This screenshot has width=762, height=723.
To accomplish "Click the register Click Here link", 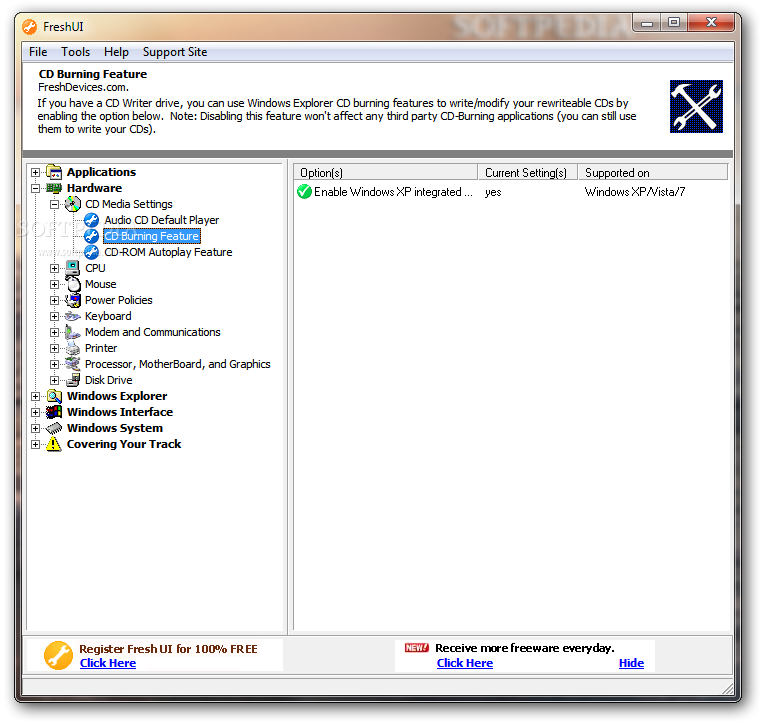I will tap(108, 663).
